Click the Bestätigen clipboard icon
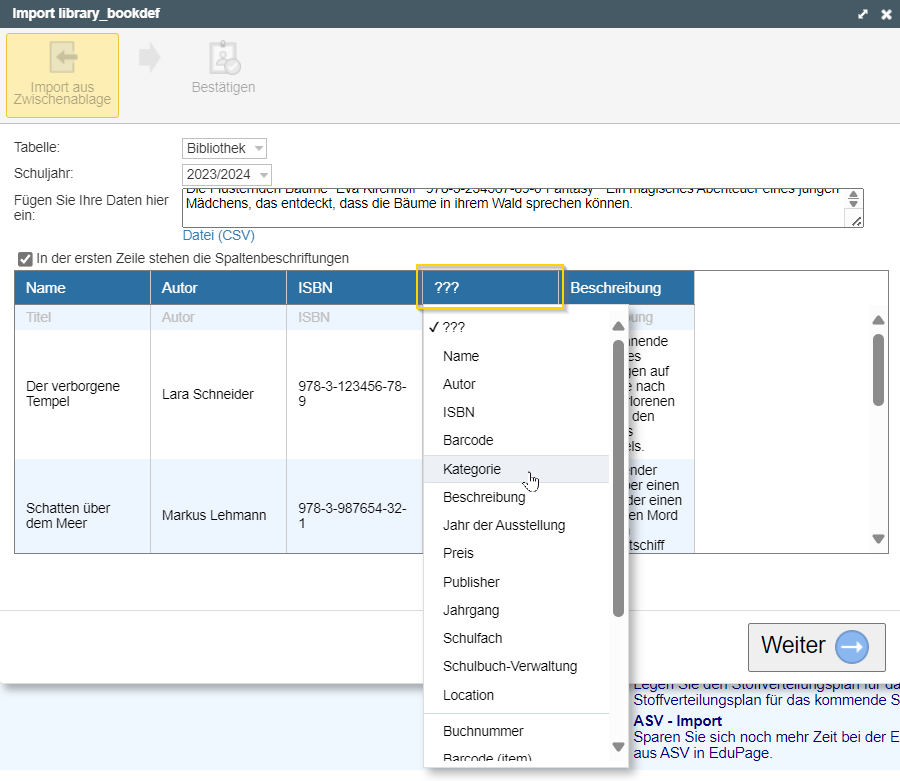 point(224,57)
